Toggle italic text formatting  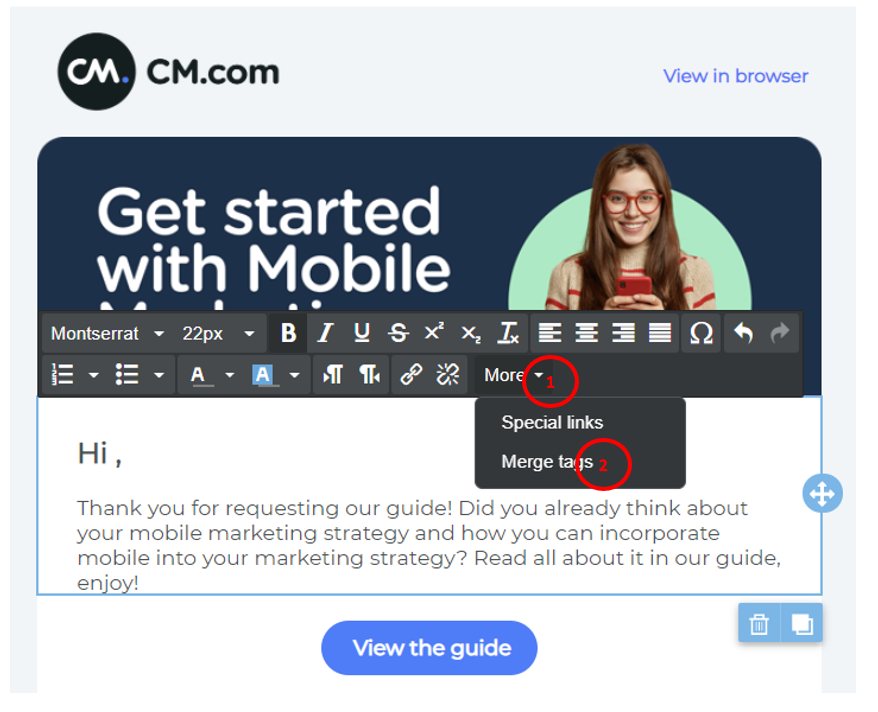click(325, 334)
